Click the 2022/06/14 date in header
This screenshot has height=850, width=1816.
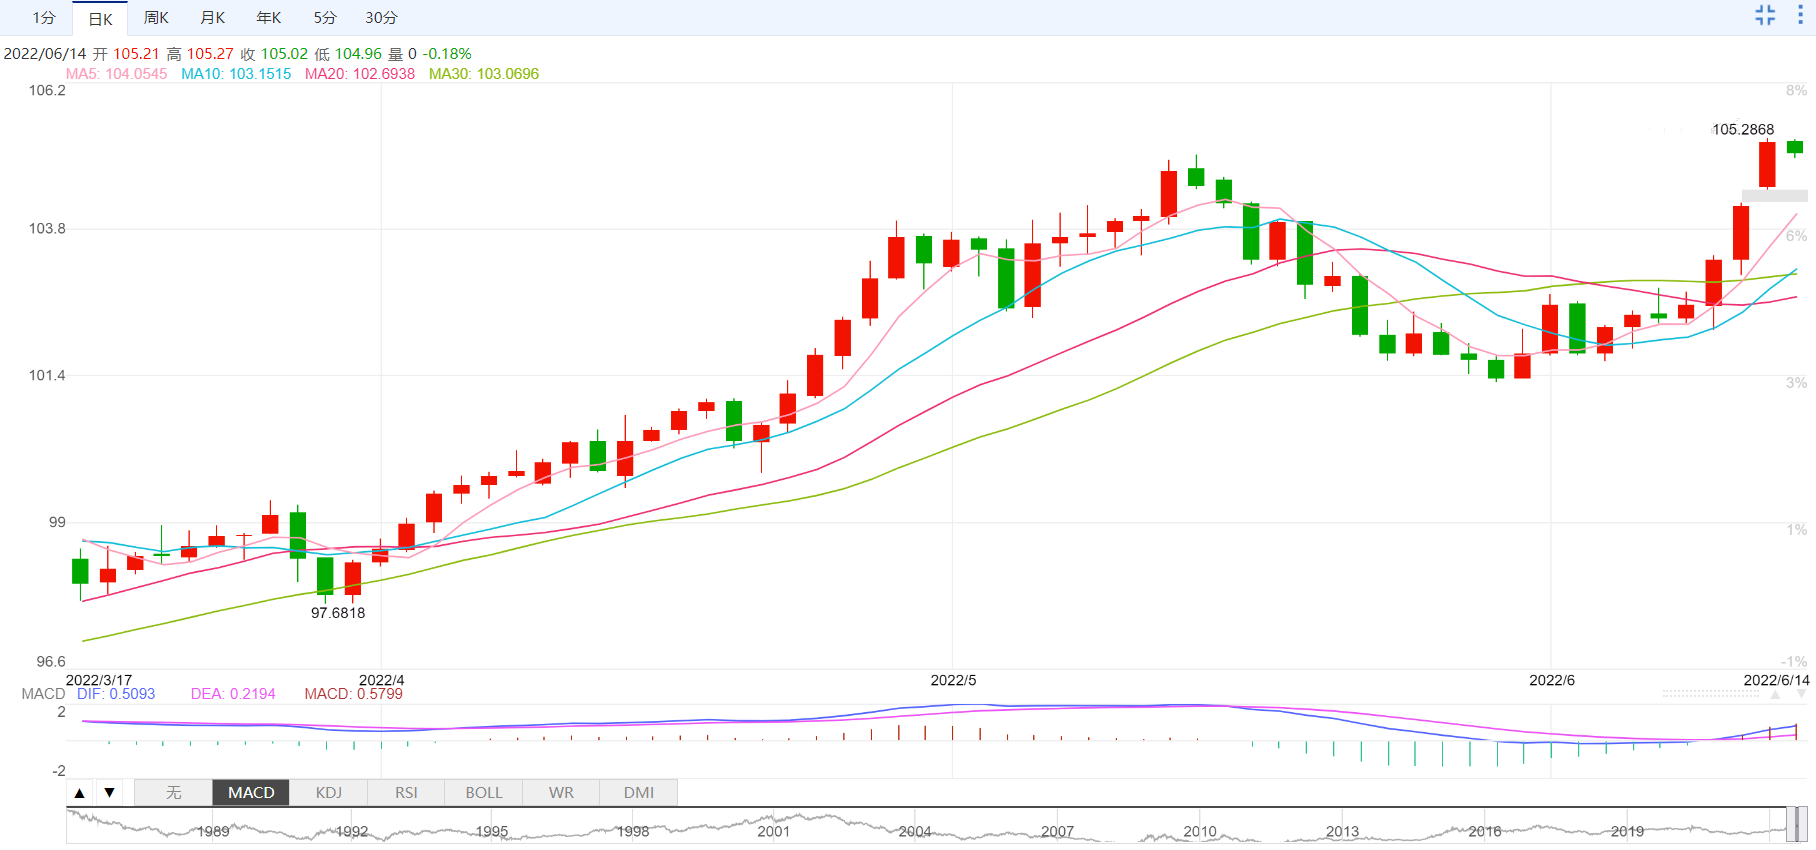[45, 54]
